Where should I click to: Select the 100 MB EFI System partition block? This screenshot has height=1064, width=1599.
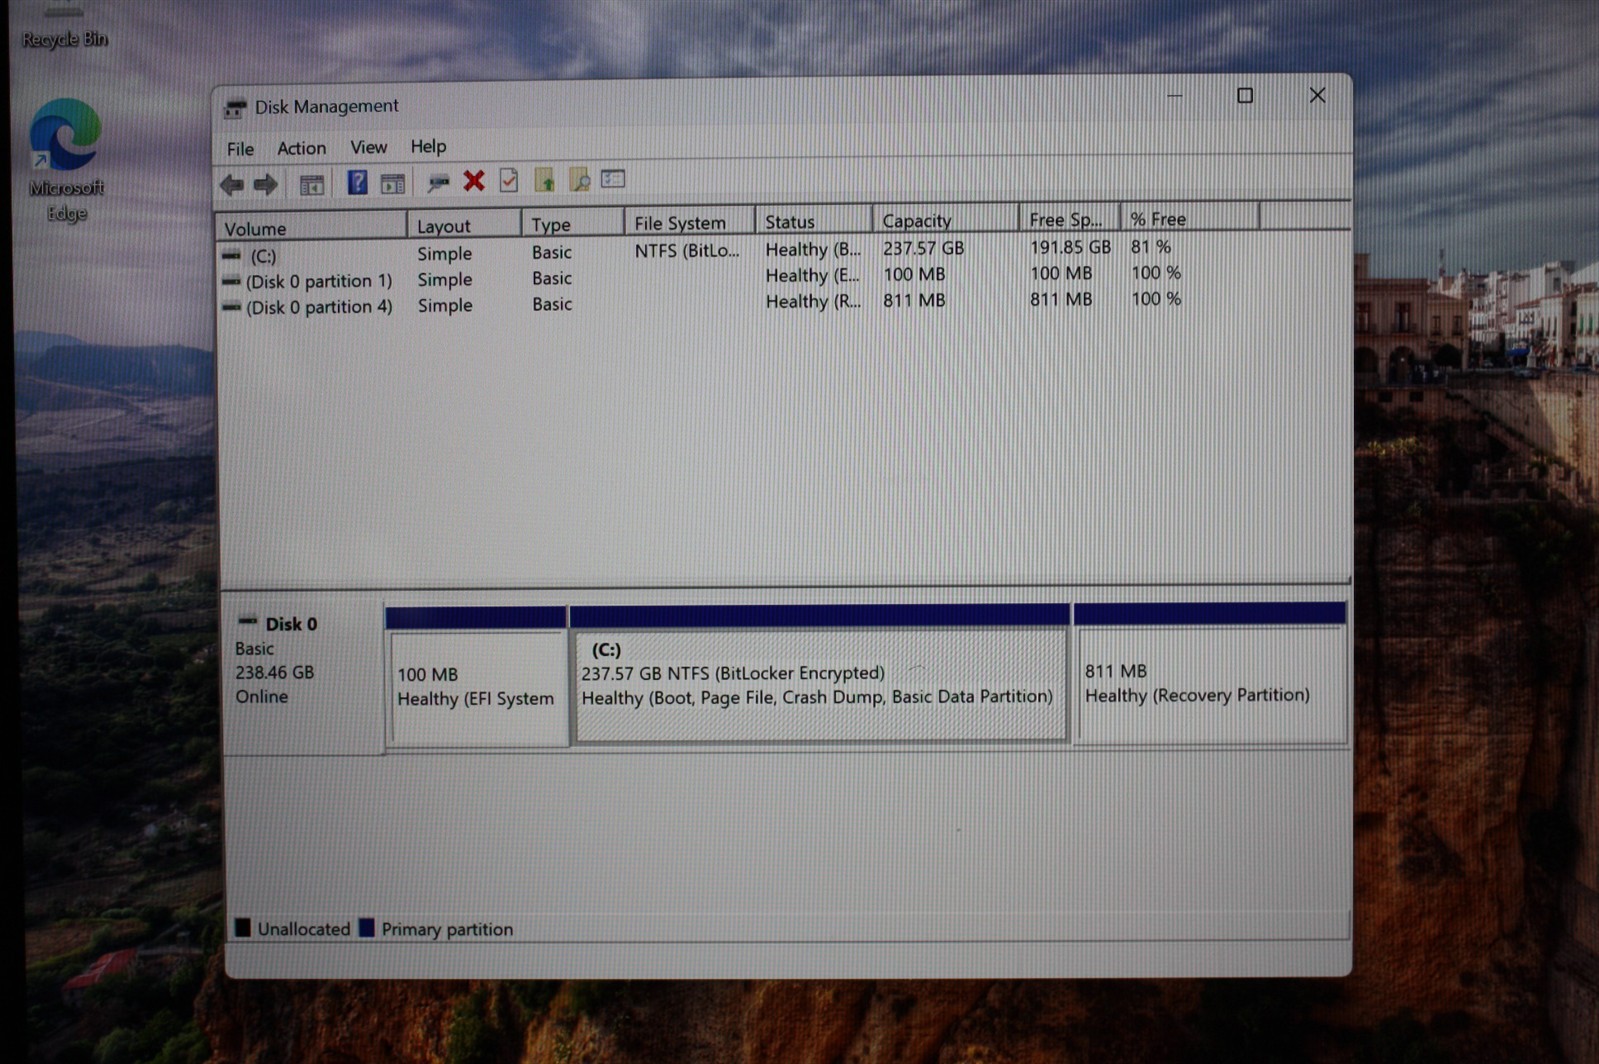477,675
